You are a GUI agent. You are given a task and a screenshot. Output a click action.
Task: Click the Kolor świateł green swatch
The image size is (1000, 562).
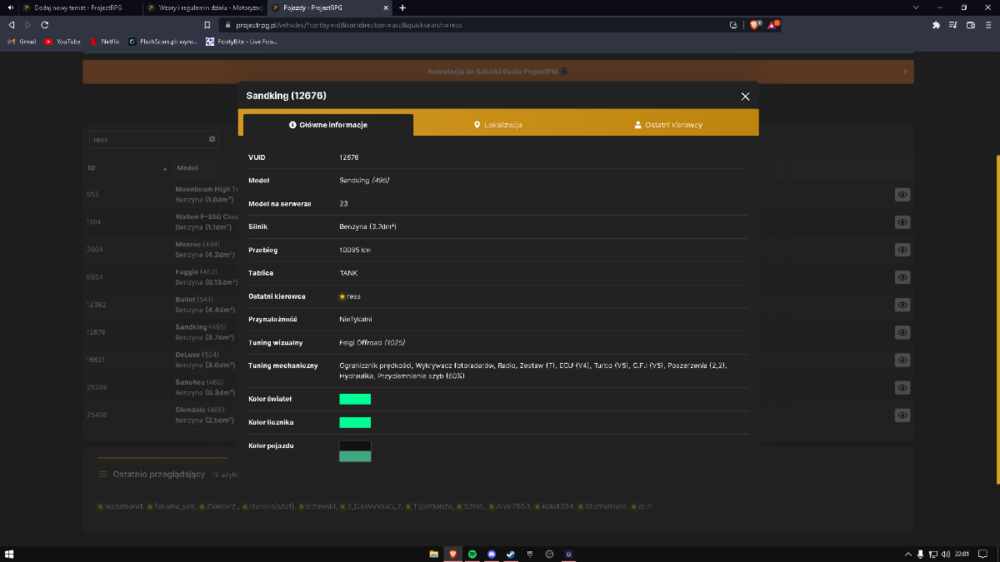tap(355, 399)
